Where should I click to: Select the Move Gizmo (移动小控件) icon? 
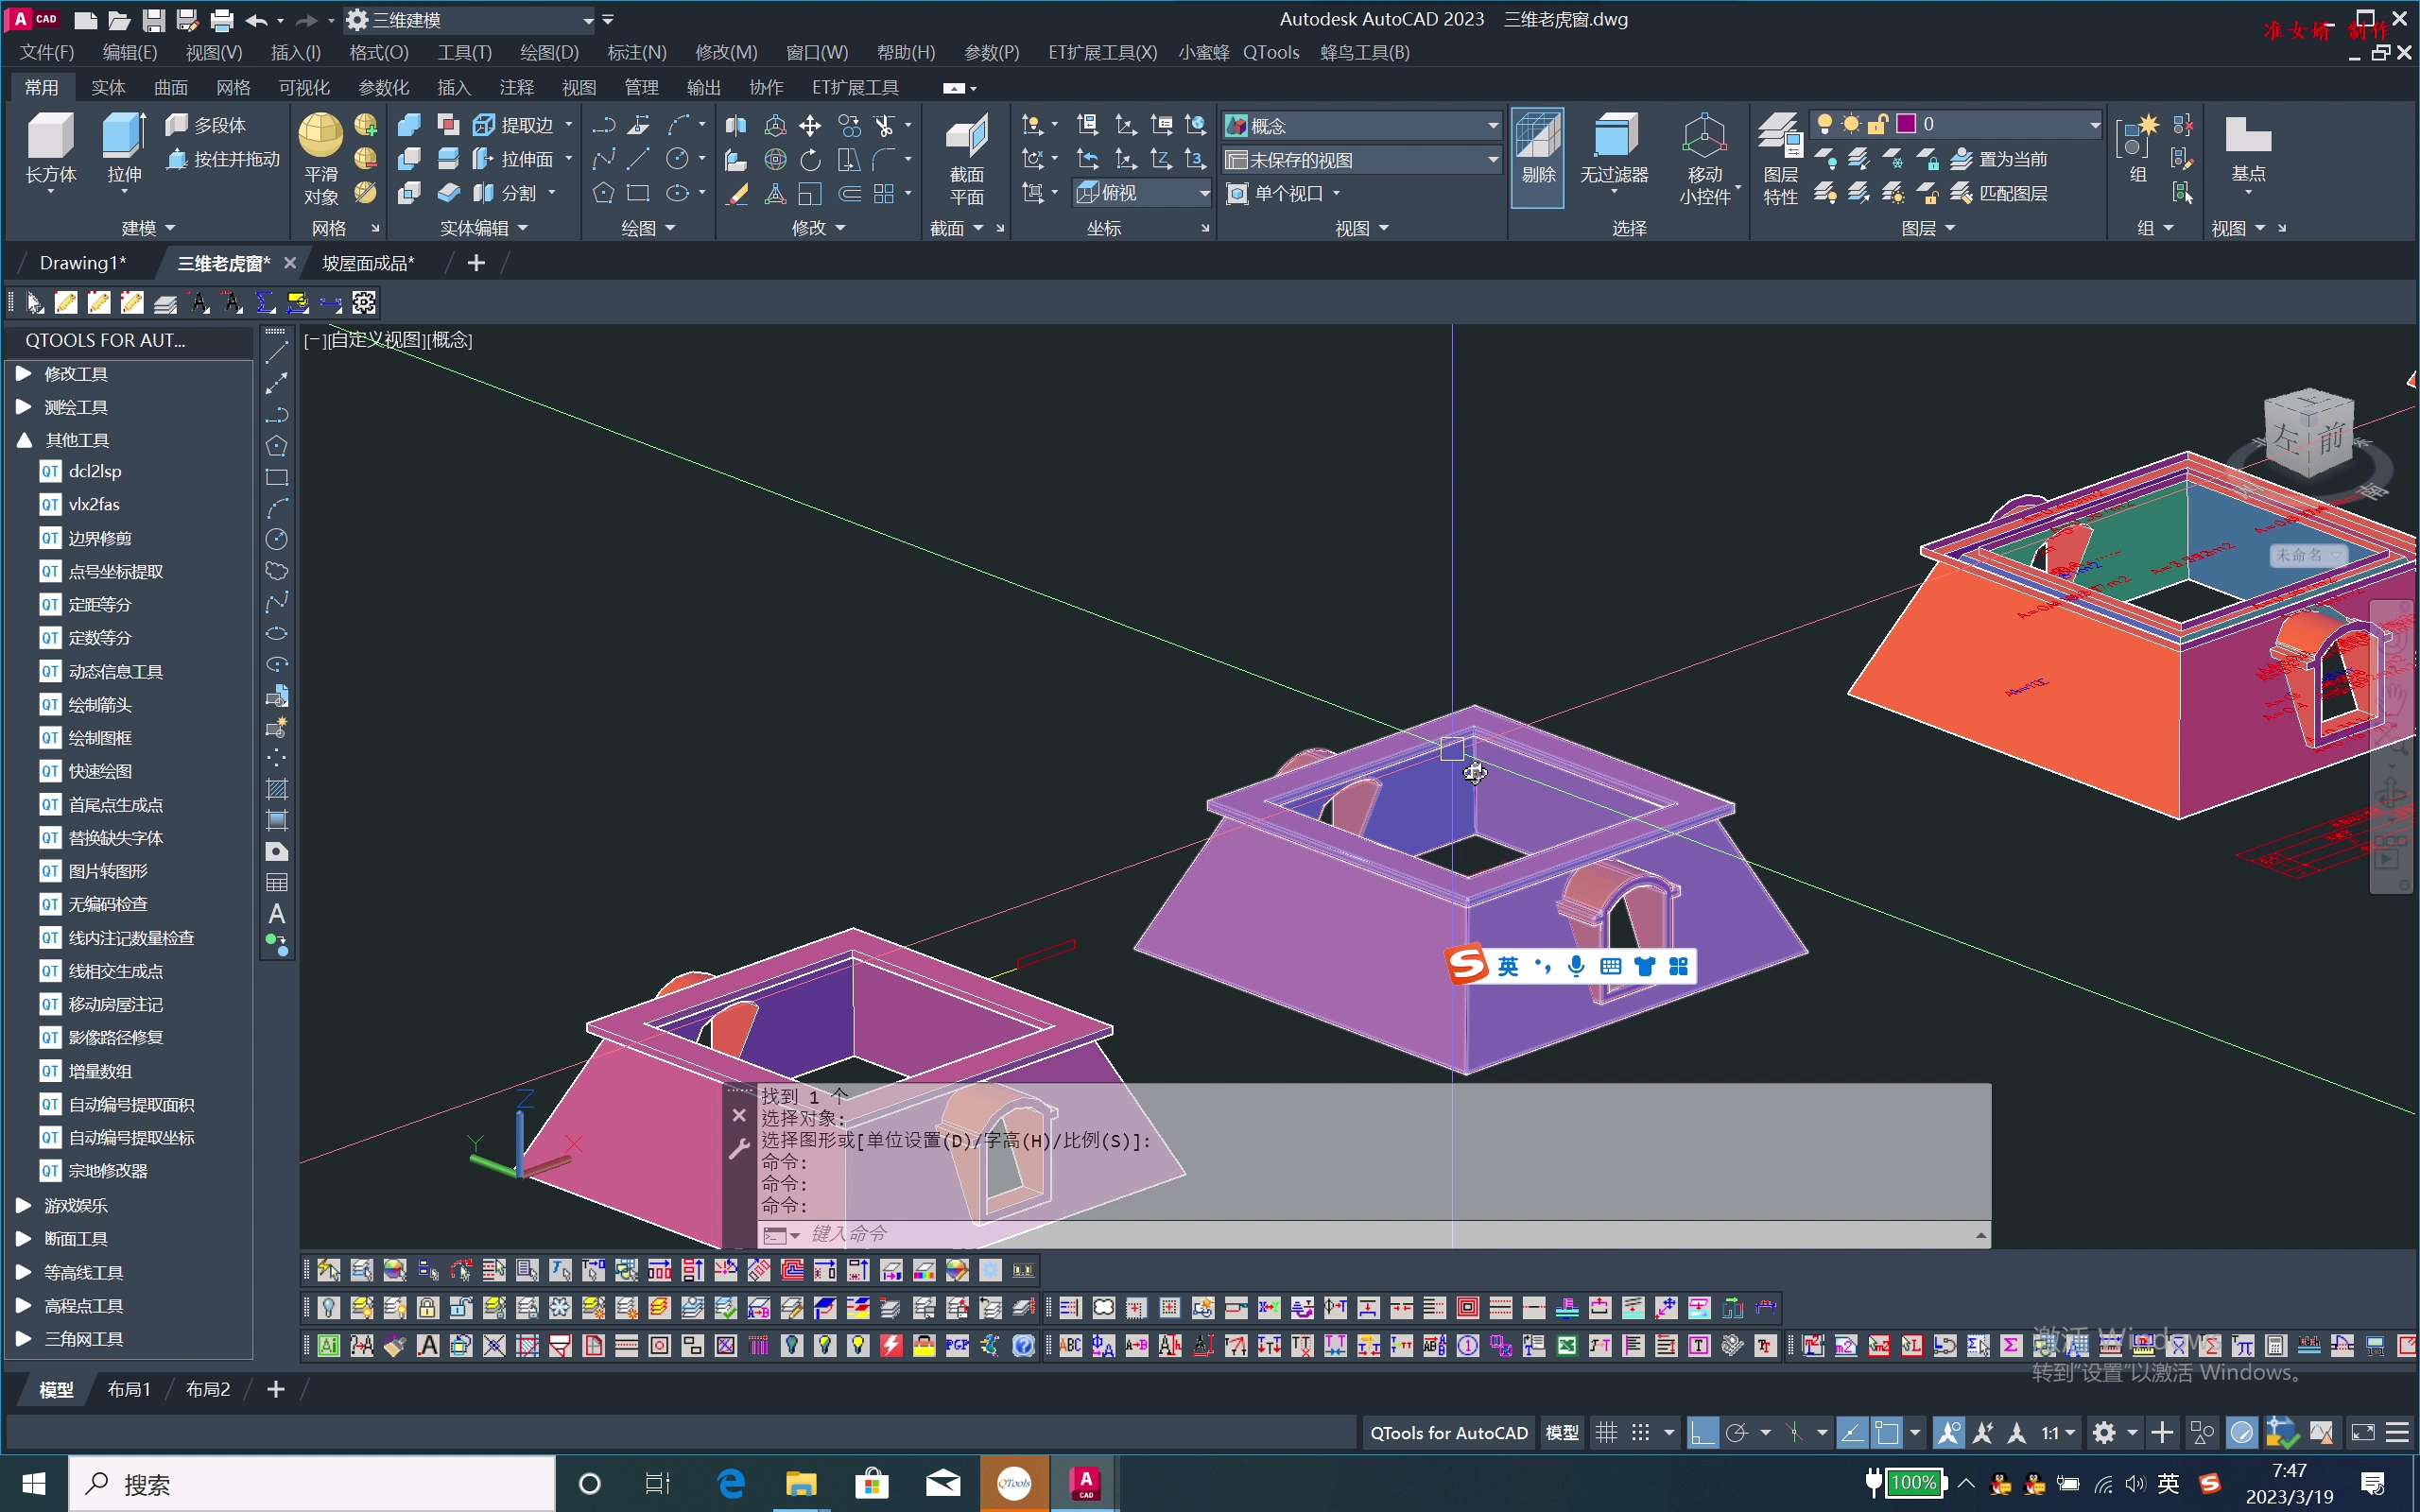[1704, 137]
